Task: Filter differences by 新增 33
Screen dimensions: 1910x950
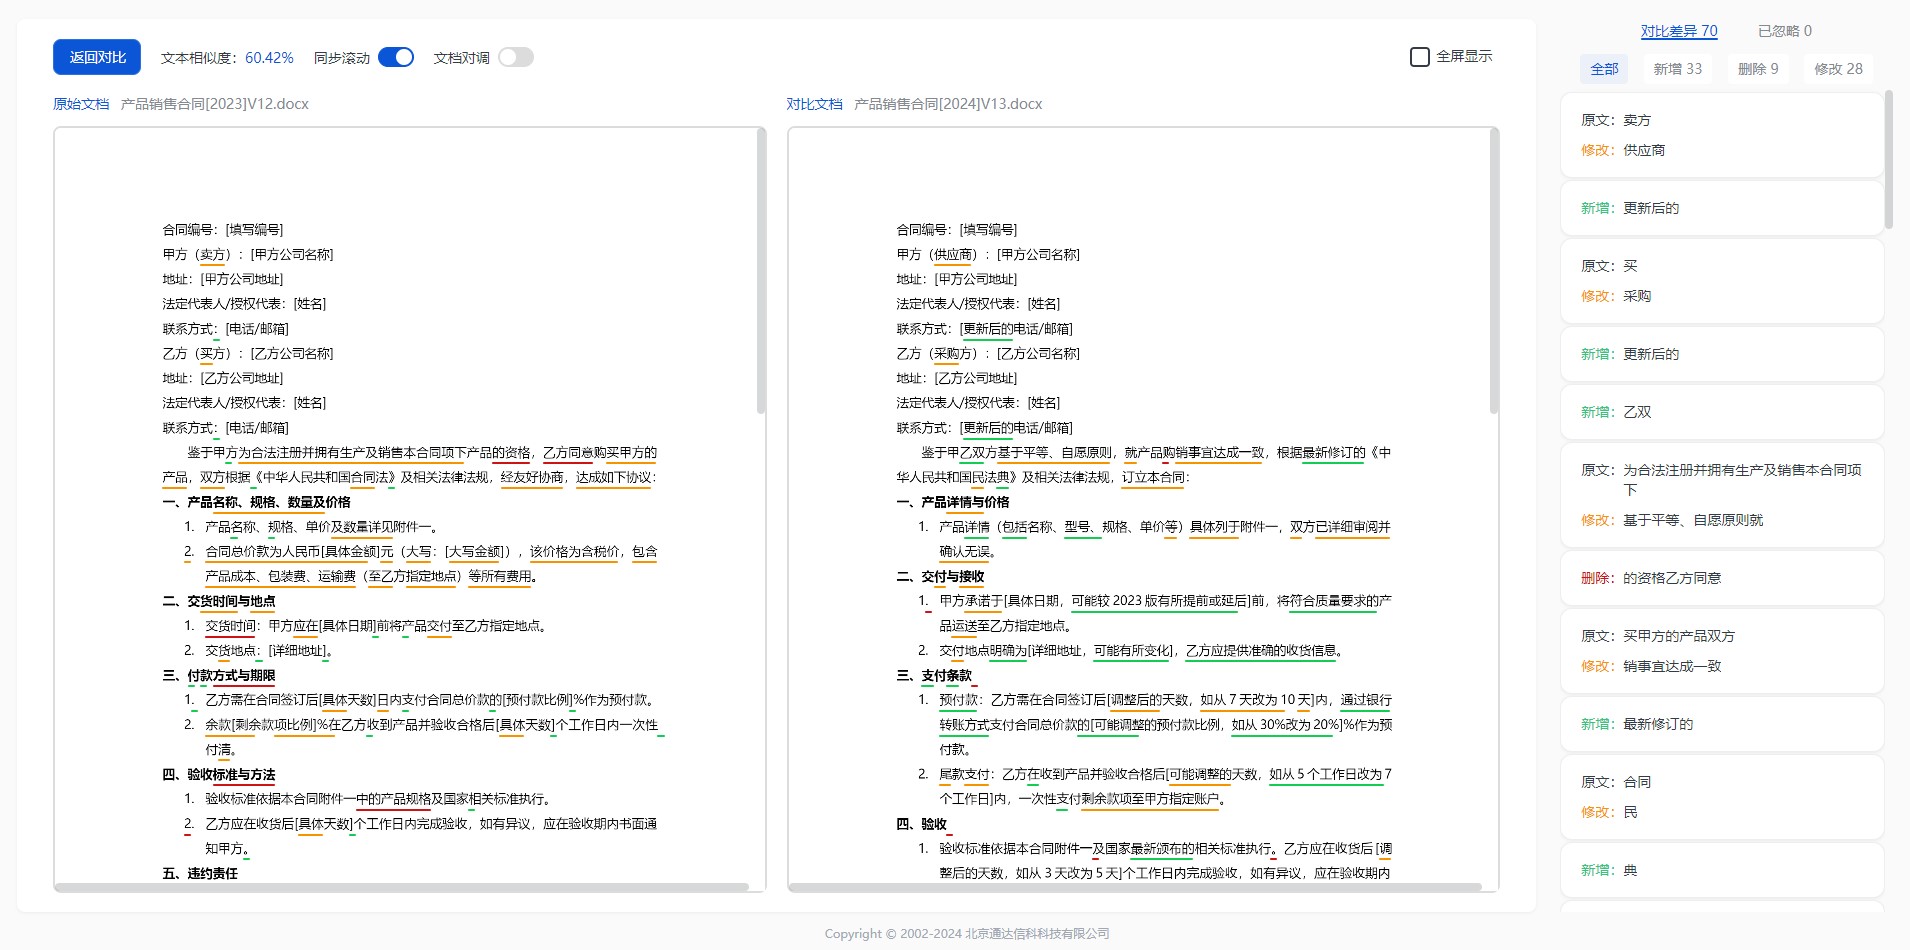Action: click(1677, 69)
